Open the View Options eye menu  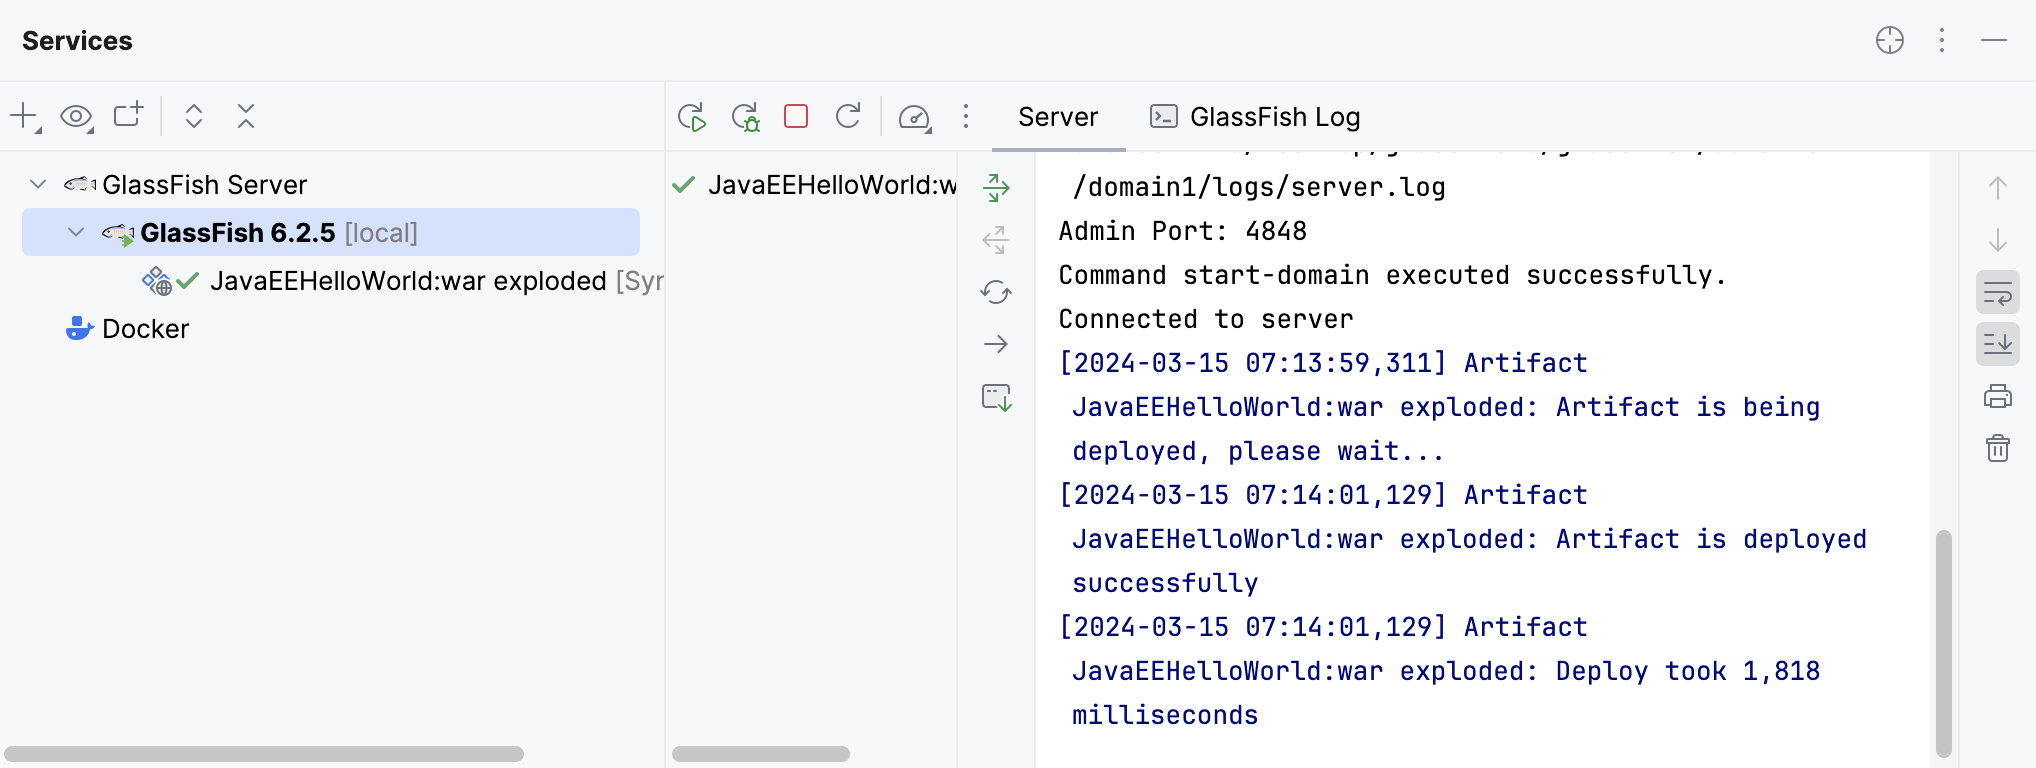[x=76, y=117]
